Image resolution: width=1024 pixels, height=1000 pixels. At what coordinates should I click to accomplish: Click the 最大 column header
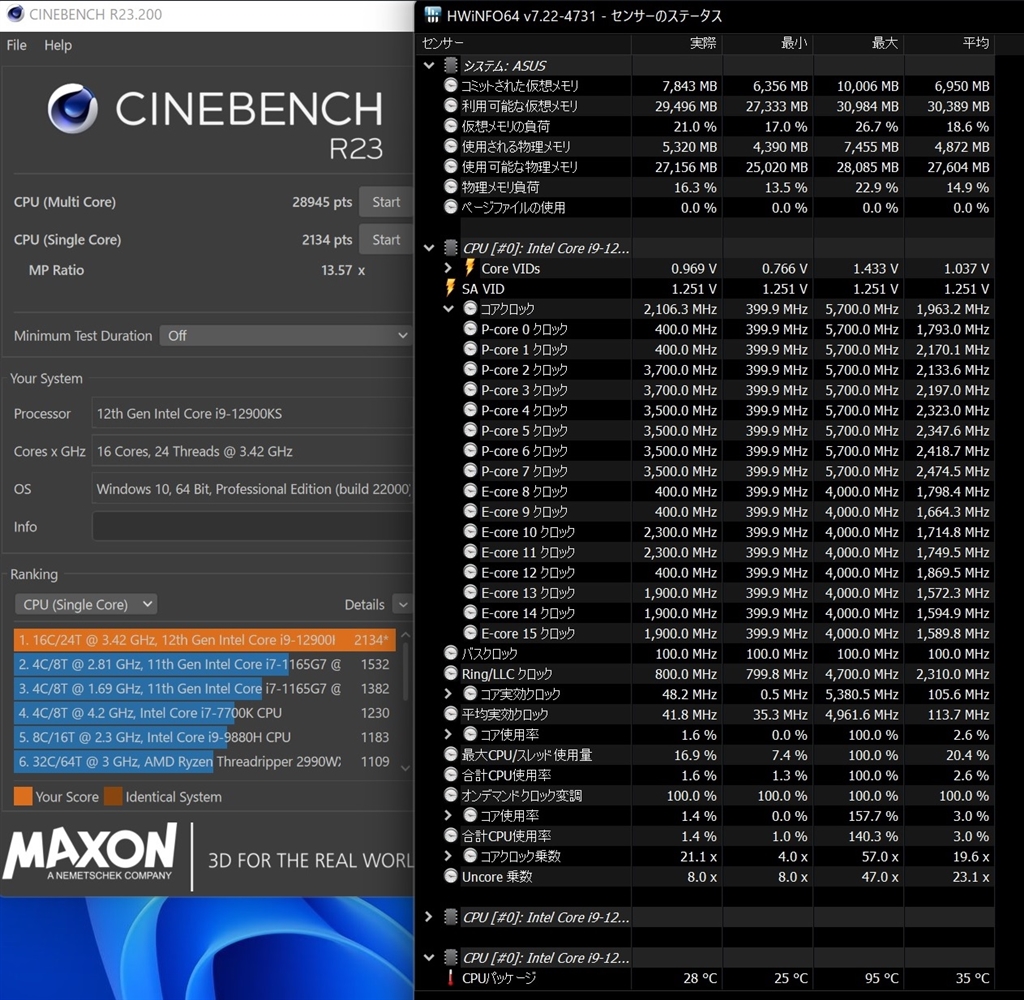click(x=858, y=43)
